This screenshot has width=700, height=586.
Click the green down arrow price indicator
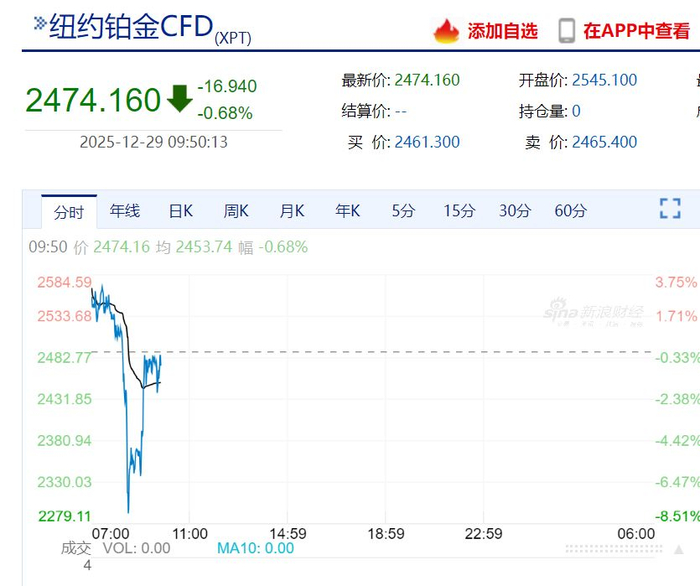tap(180, 98)
